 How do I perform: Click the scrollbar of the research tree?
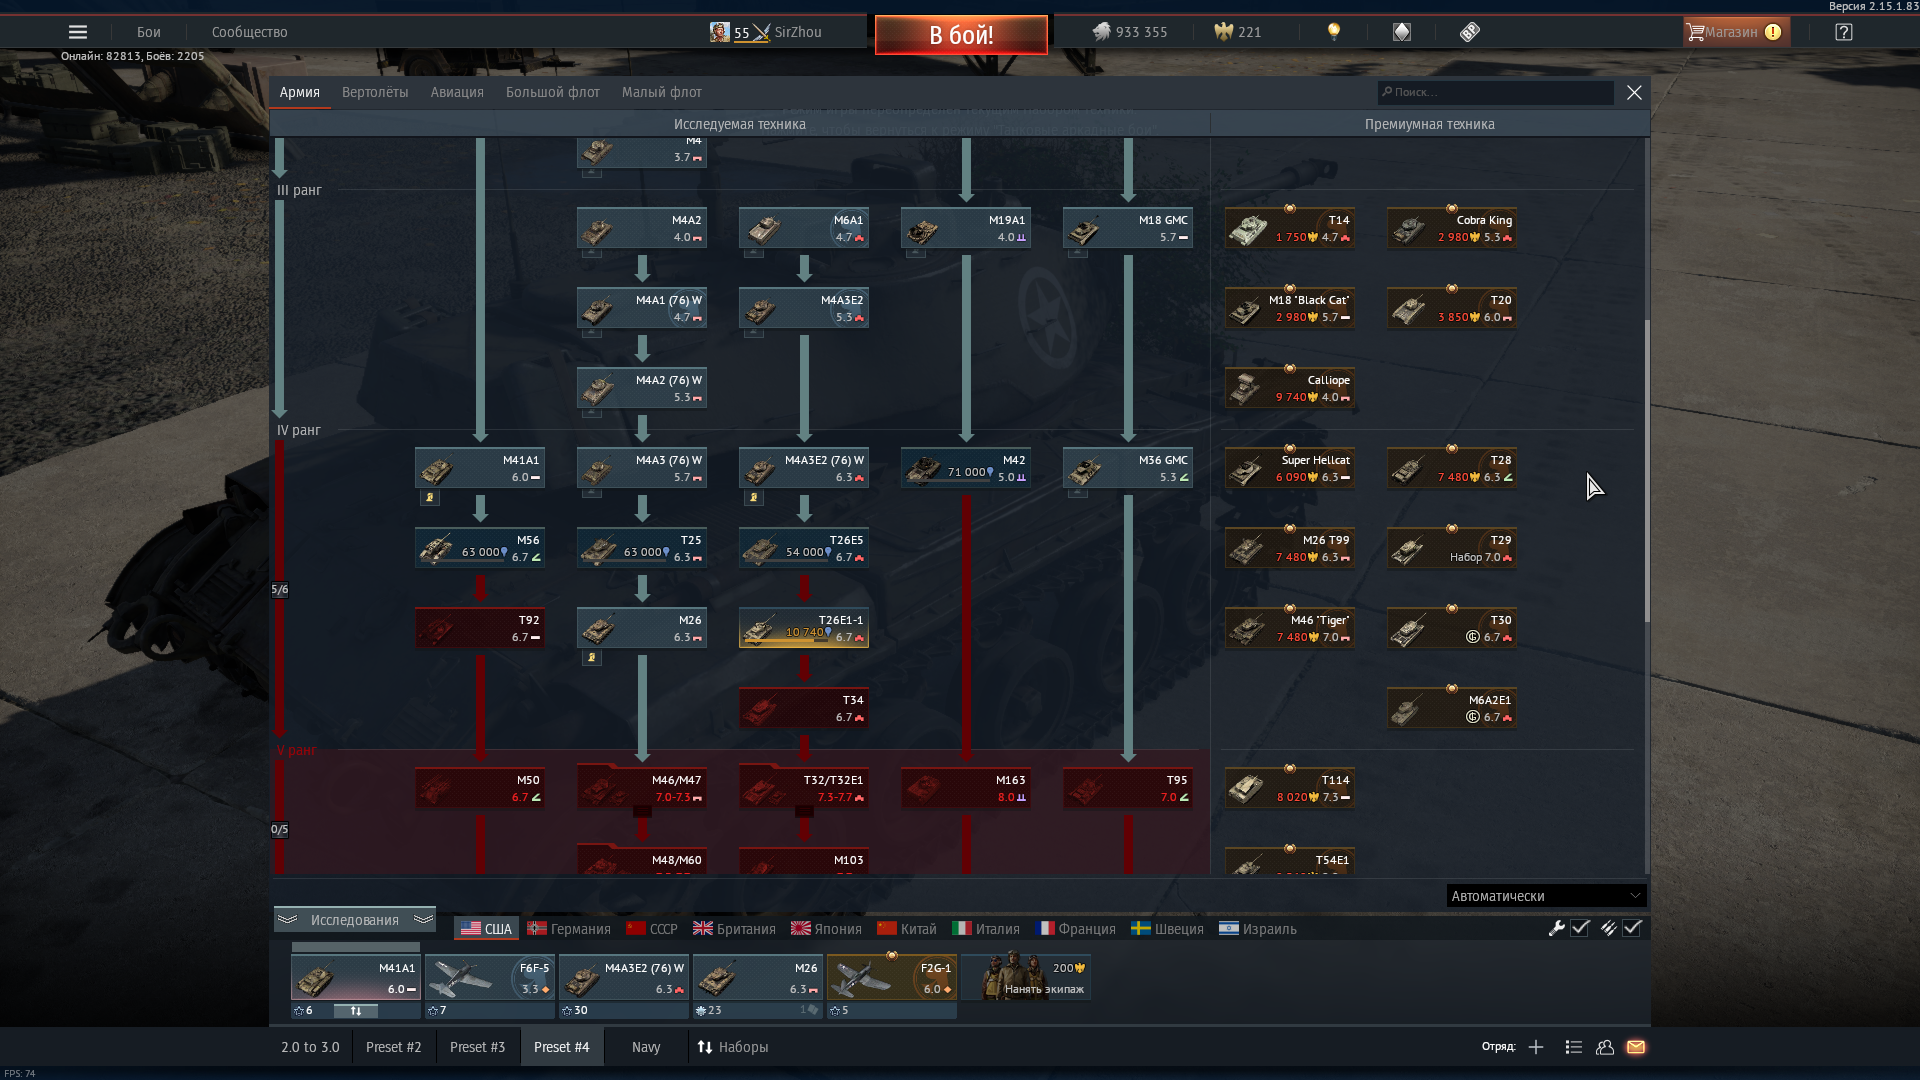click(x=1646, y=470)
